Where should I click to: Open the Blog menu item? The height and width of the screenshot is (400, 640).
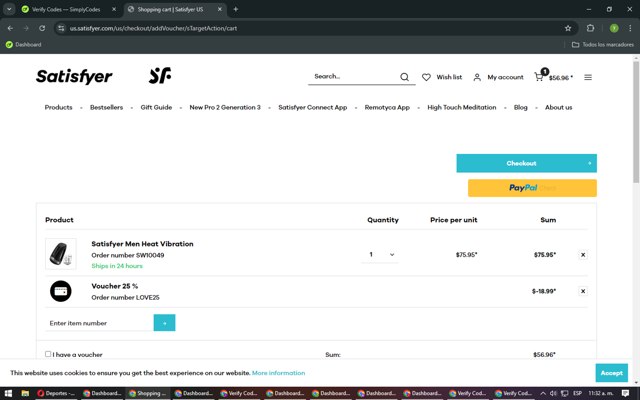pyautogui.click(x=520, y=107)
